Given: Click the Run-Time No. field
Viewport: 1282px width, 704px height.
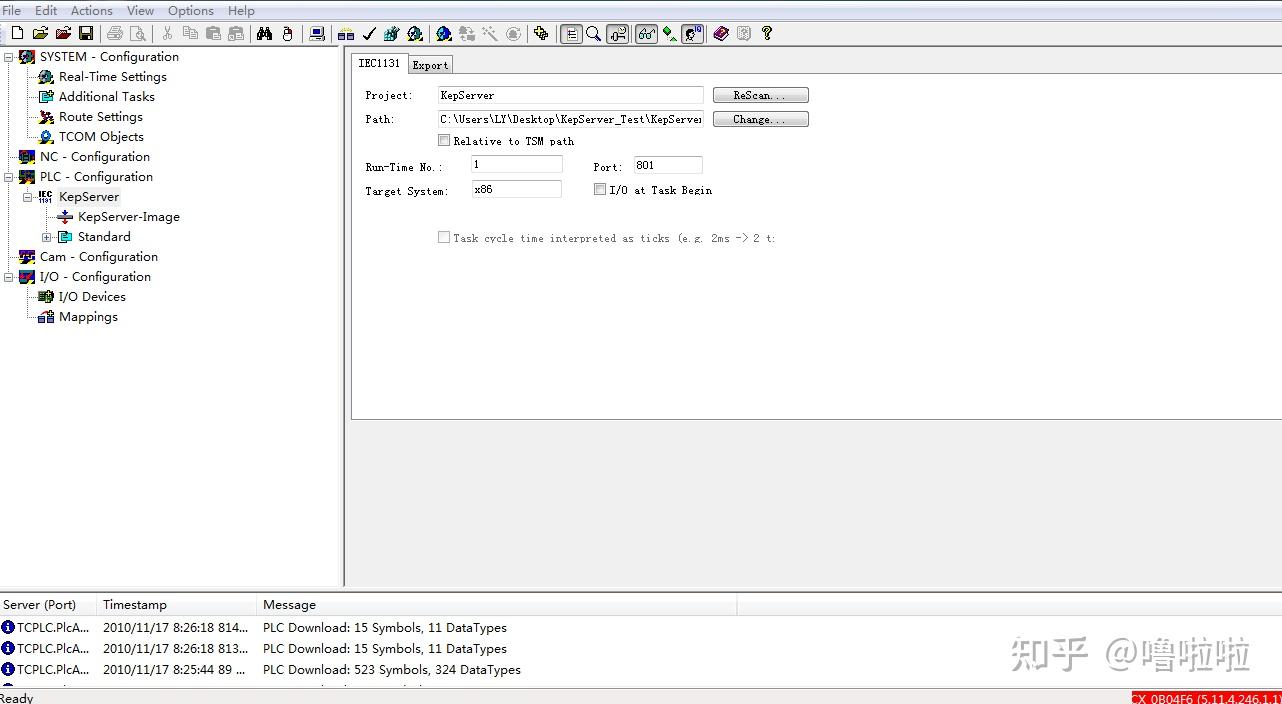Looking at the screenshot, I should (x=517, y=165).
